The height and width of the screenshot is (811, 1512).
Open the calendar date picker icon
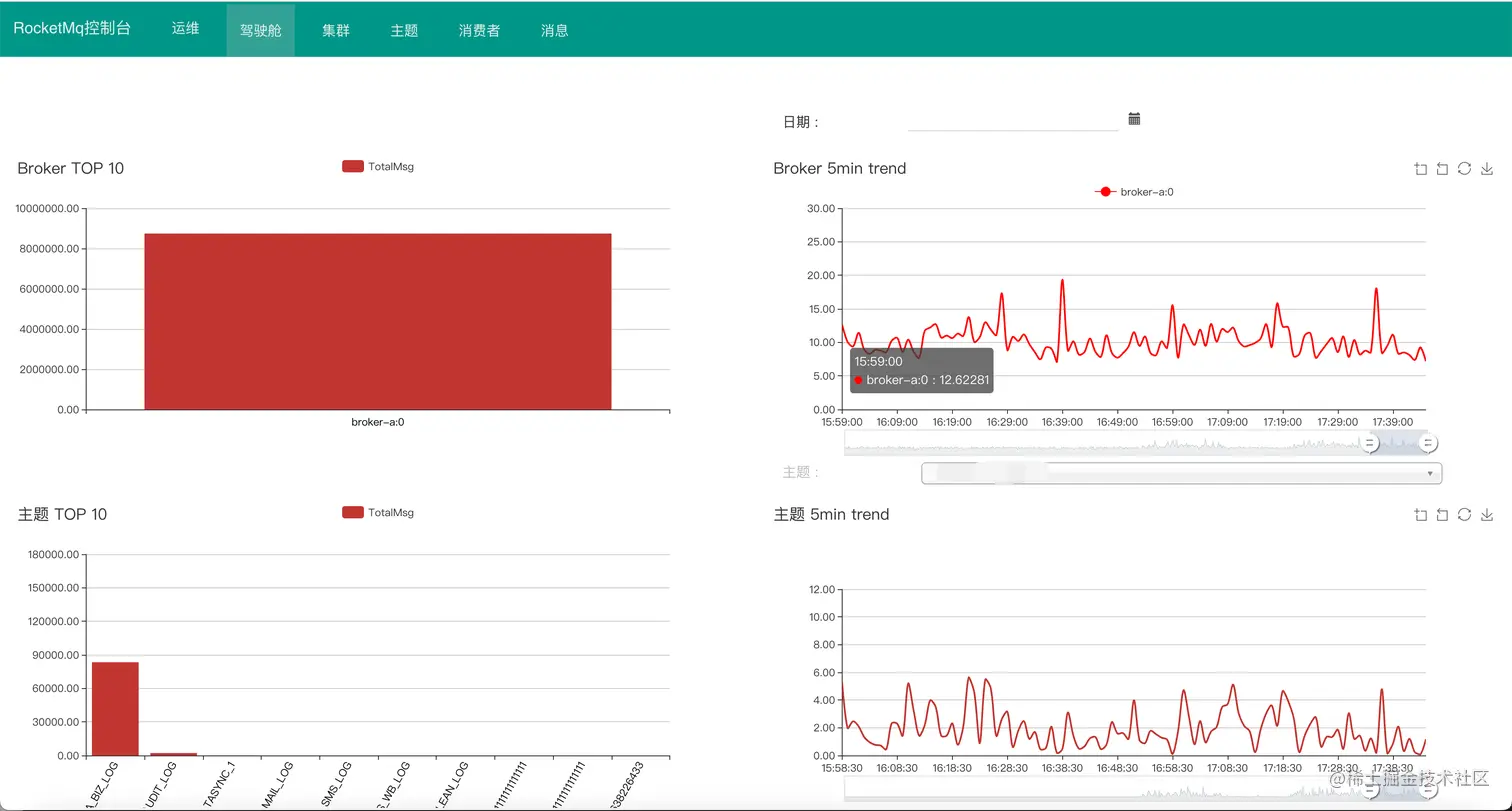point(1134,119)
